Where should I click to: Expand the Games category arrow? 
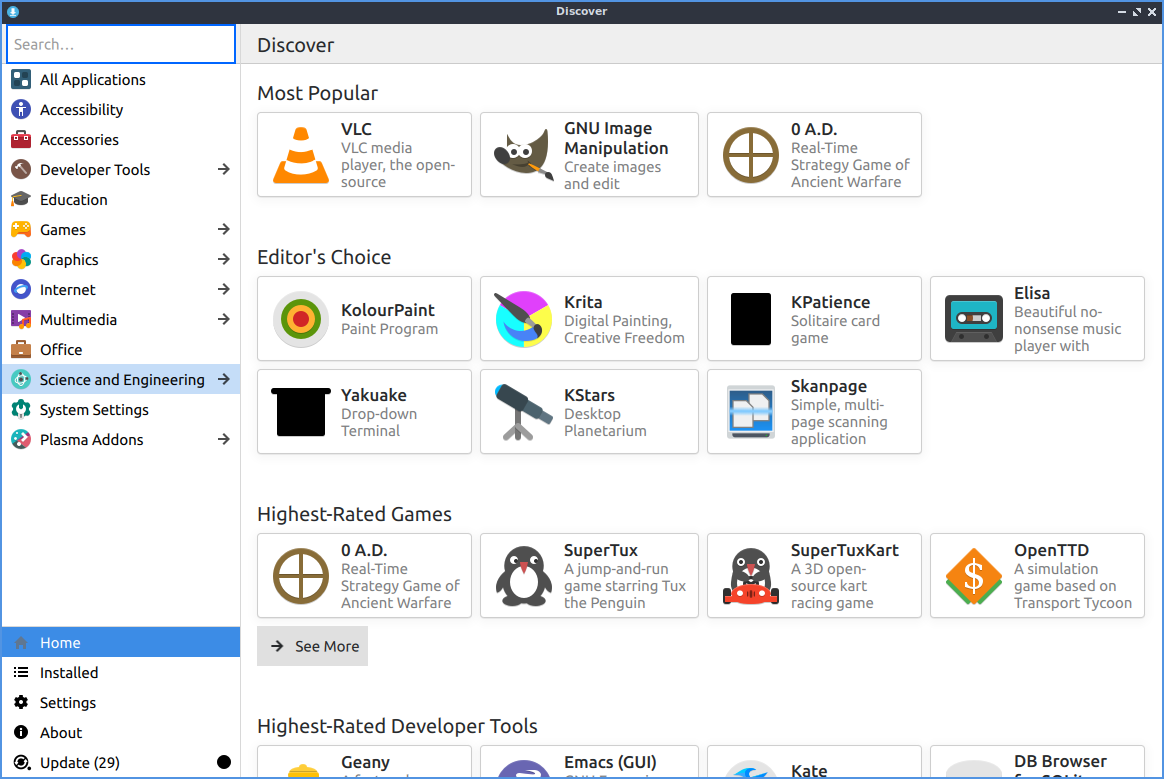tap(224, 230)
